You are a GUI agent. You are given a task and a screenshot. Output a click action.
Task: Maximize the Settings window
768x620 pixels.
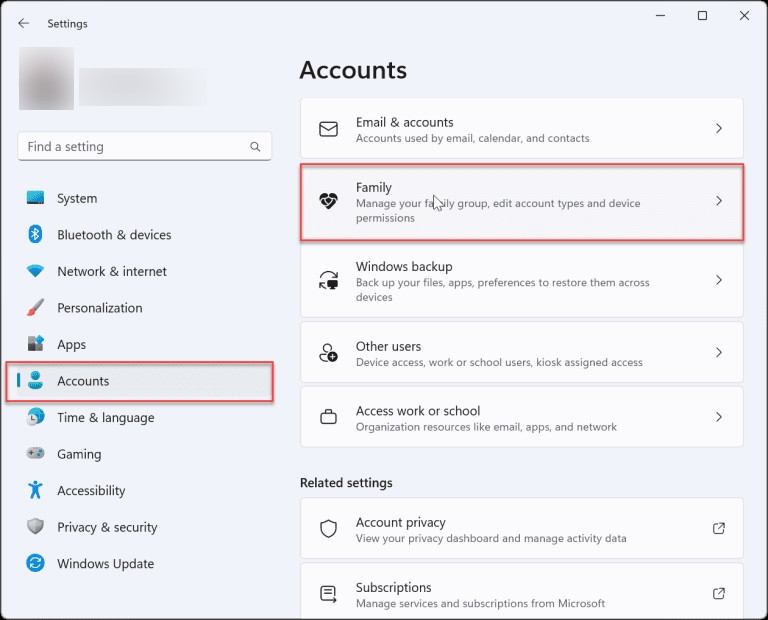pyautogui.click(x=702, y=16)
